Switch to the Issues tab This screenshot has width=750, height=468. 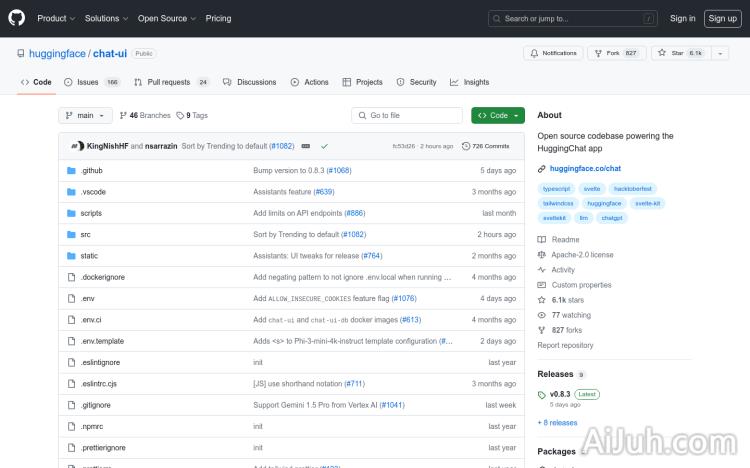[89, 82]
